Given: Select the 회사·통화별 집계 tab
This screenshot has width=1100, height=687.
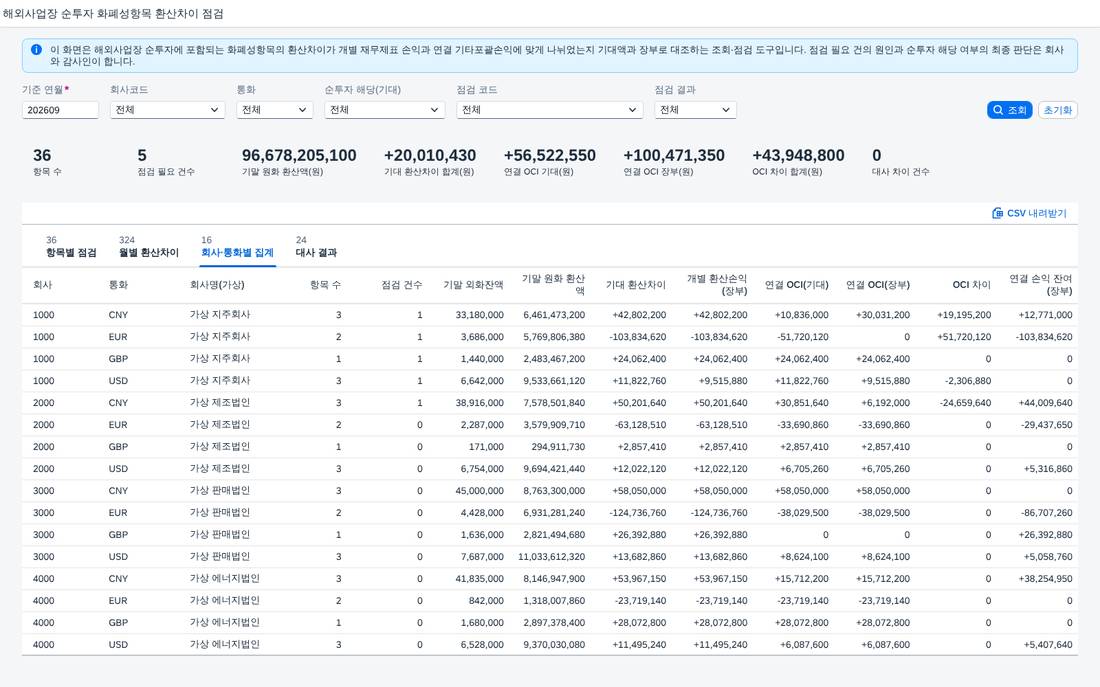Looking at the screenshot, I should (237, 247).
